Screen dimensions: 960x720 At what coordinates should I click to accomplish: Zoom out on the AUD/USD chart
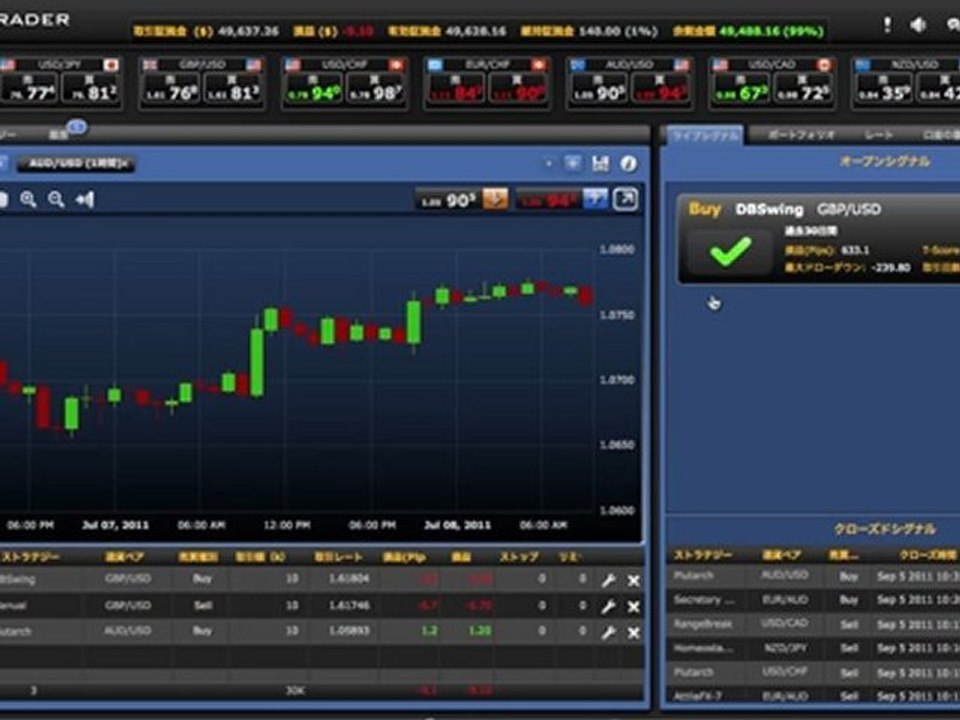56,199
